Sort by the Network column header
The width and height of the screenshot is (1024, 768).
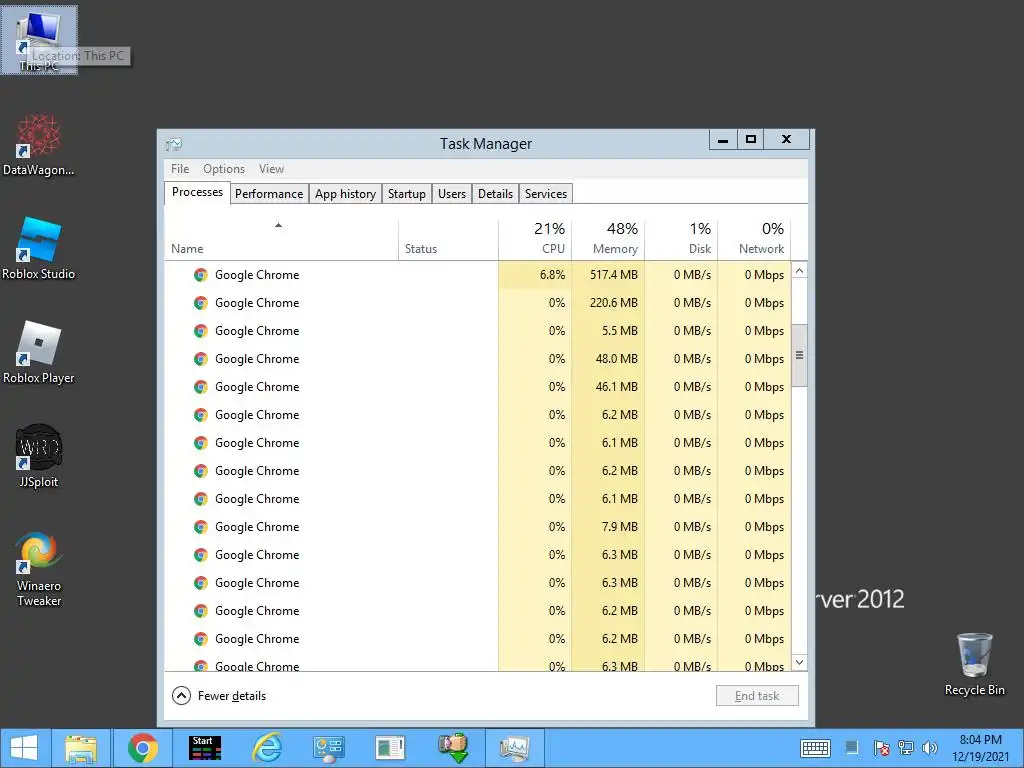click(754, 240)
